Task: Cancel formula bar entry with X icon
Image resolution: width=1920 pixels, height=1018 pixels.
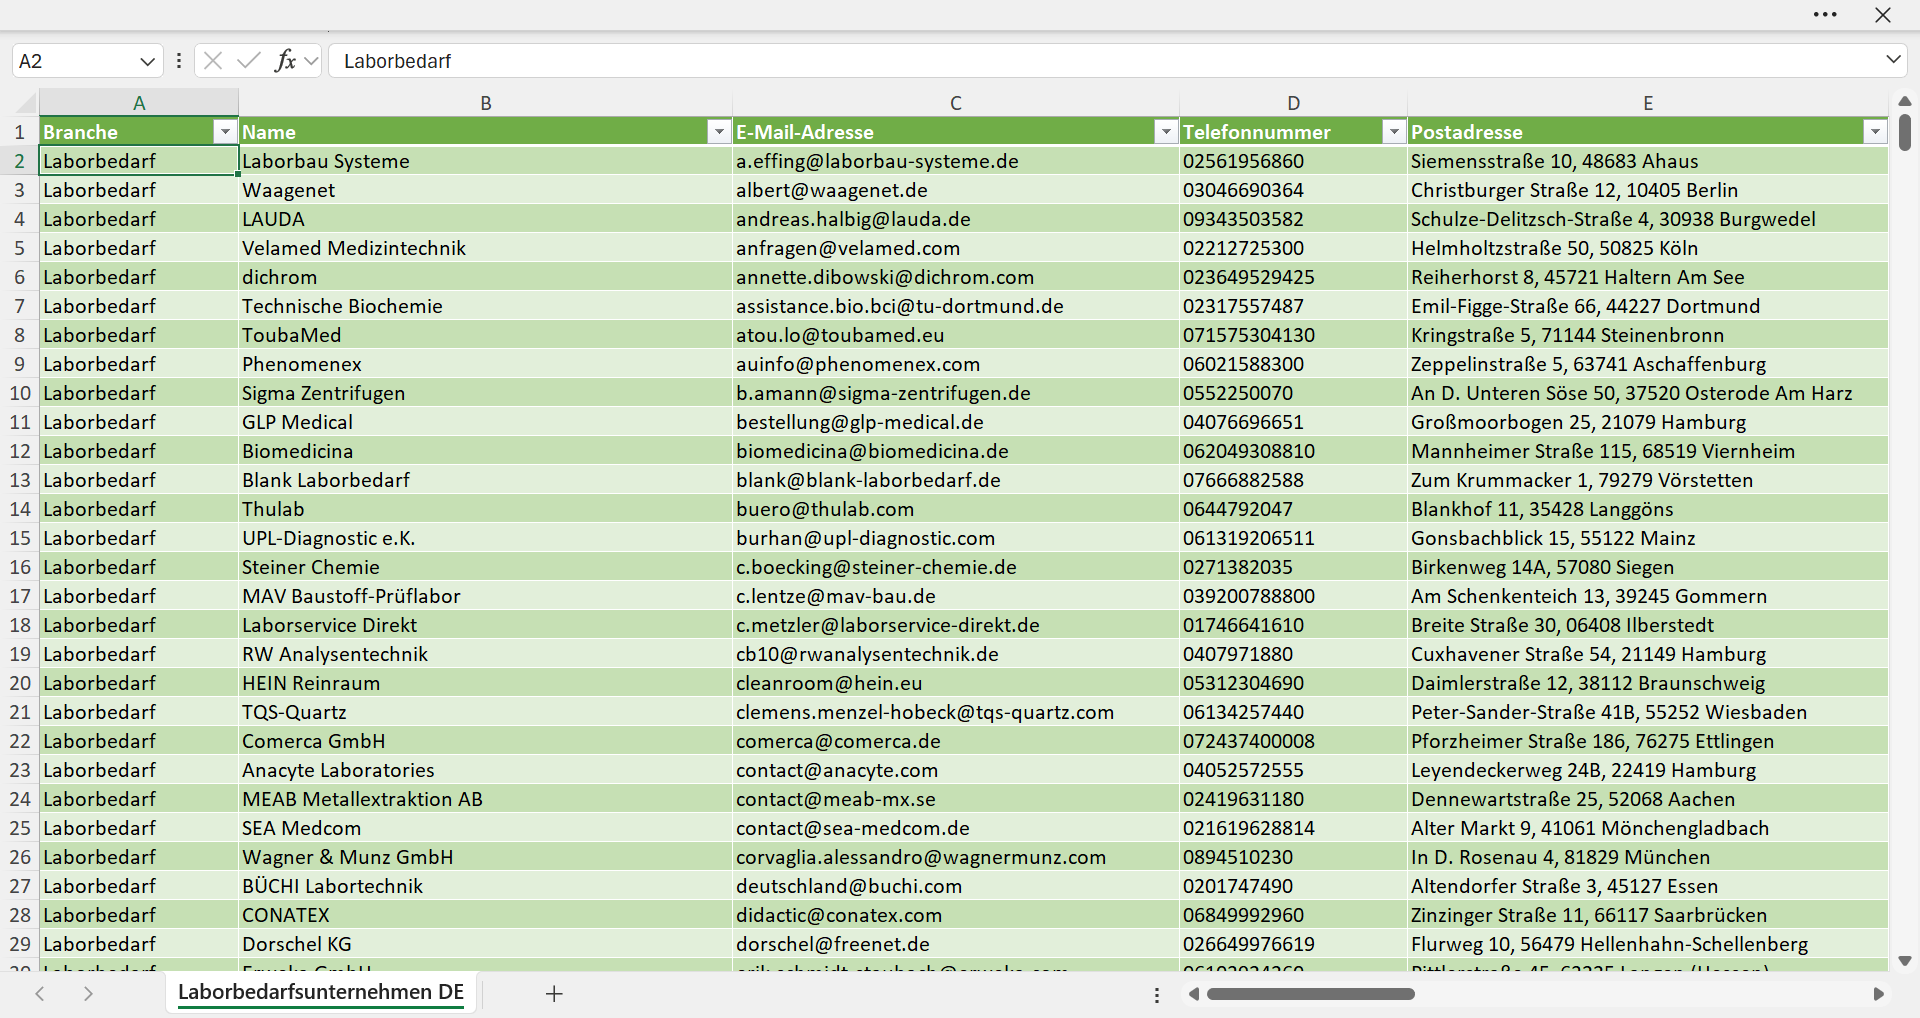Action: point(213,61)
